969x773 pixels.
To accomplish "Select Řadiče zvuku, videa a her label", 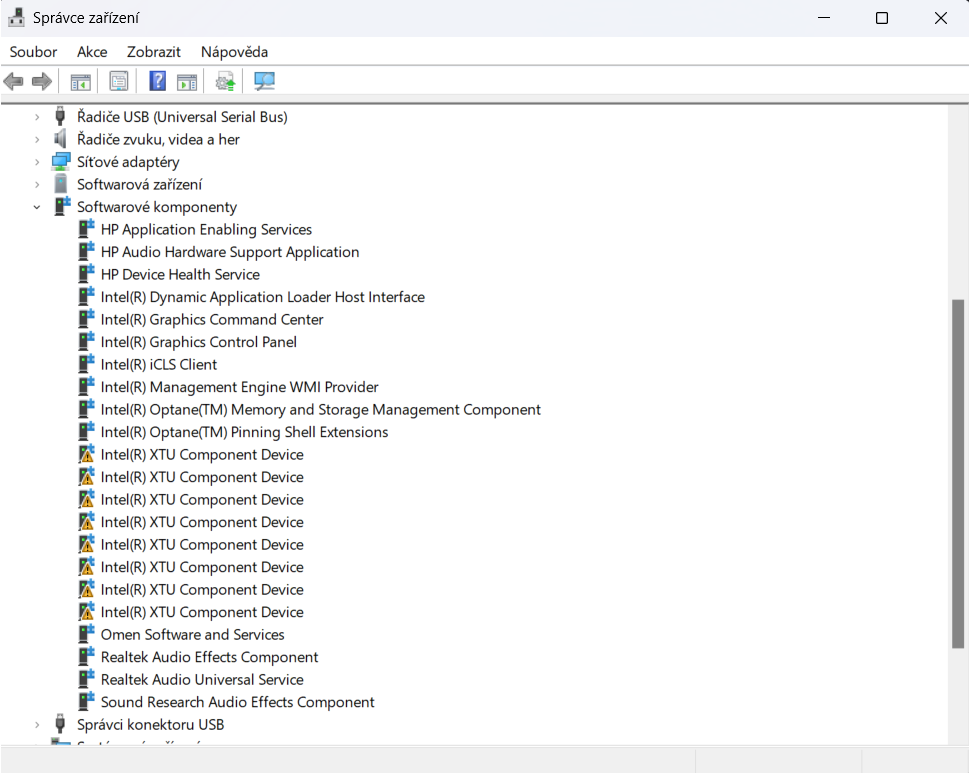I will coord(158,139).
